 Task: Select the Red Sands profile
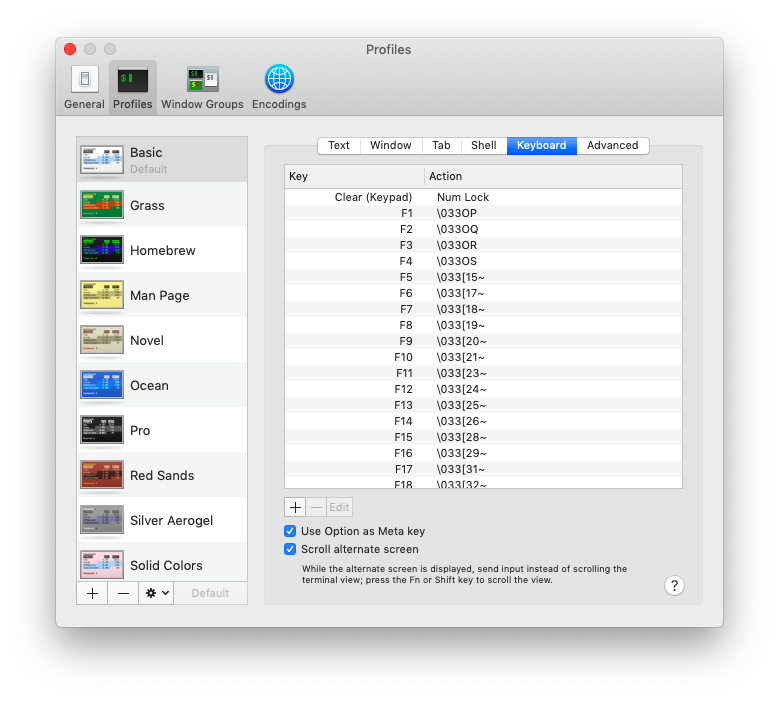162,475
